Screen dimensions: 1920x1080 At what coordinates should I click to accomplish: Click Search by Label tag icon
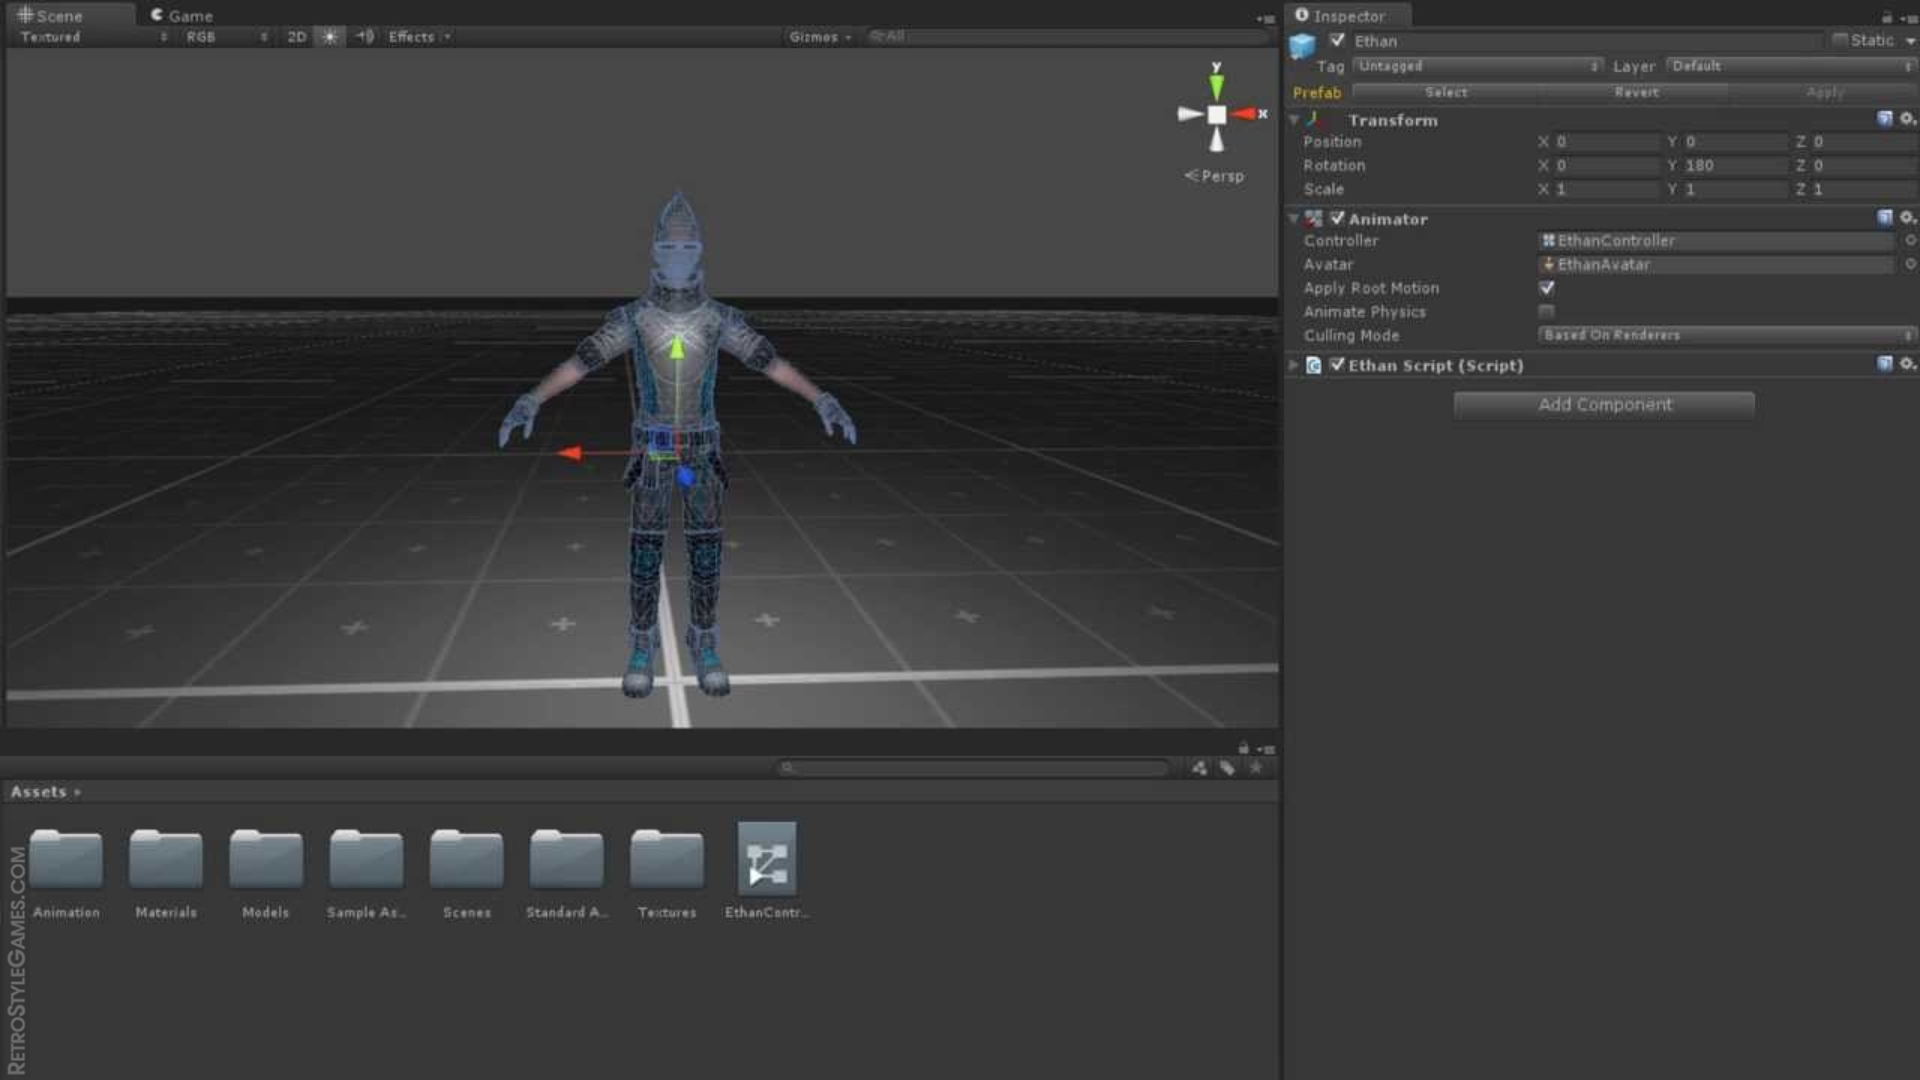click(1227, 768)
